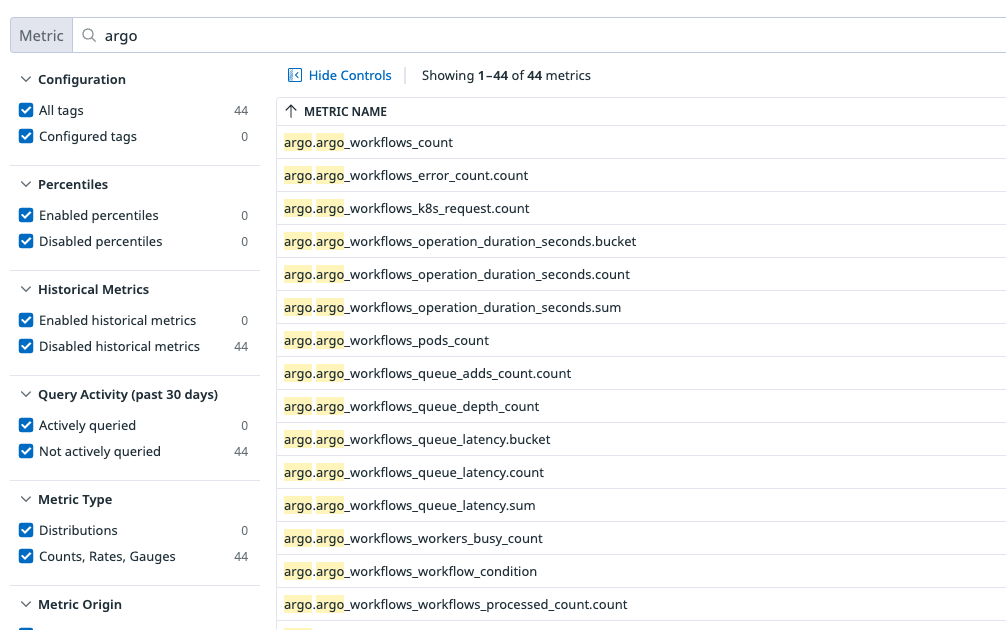
Task: Collapse the Percentiles section
Action: tap(26, 184)
